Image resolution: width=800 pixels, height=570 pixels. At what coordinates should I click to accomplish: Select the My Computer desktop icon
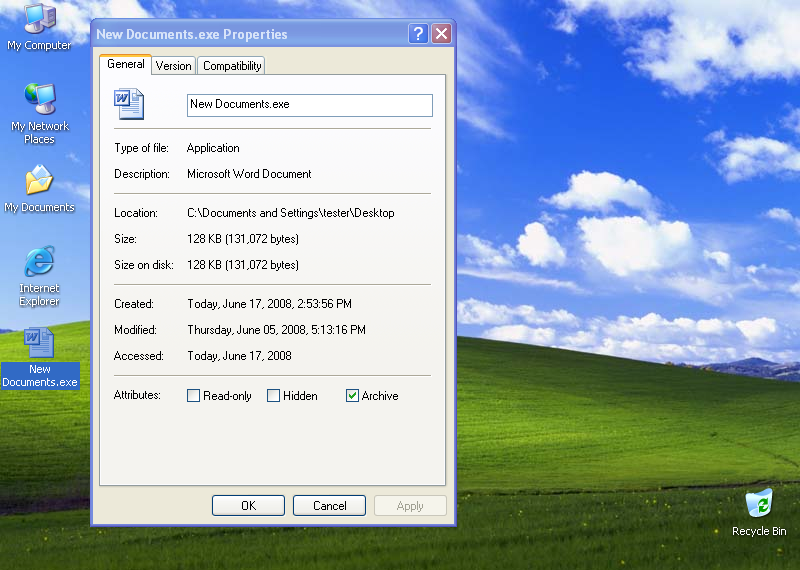pos(39,20)
